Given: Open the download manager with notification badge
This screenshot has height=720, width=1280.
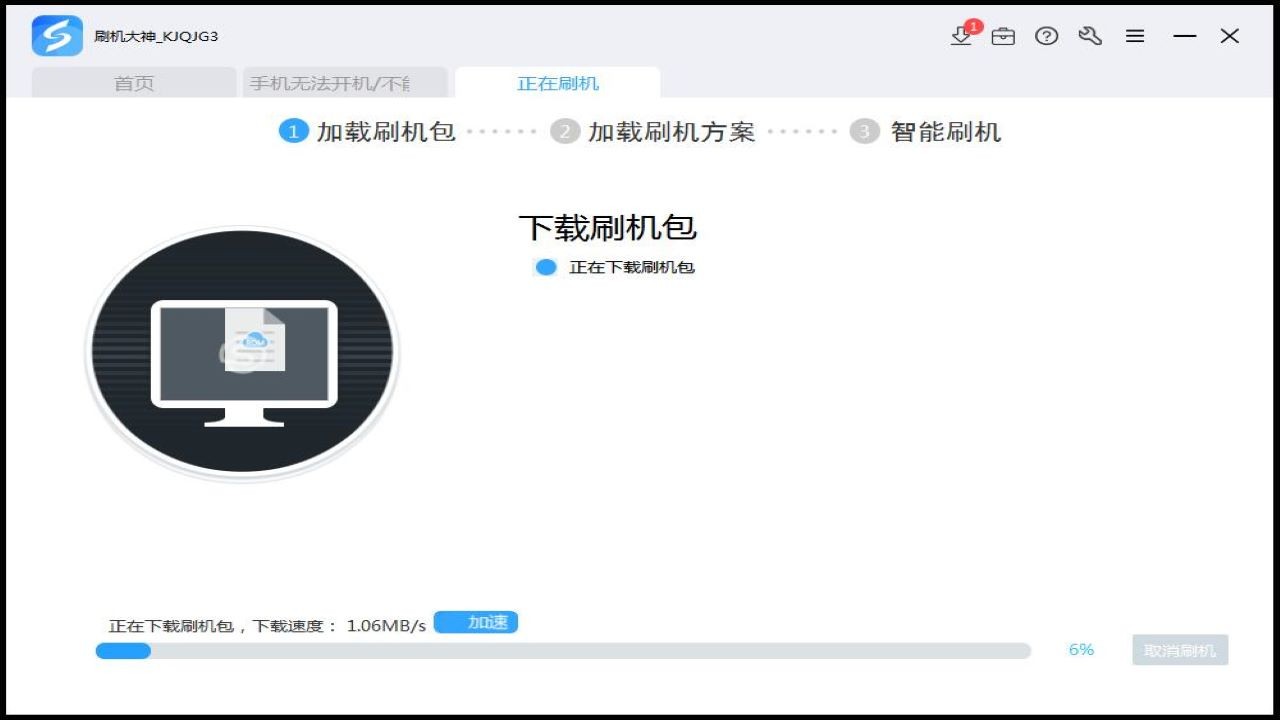Looking at the screenshot, I should (962, 36).
